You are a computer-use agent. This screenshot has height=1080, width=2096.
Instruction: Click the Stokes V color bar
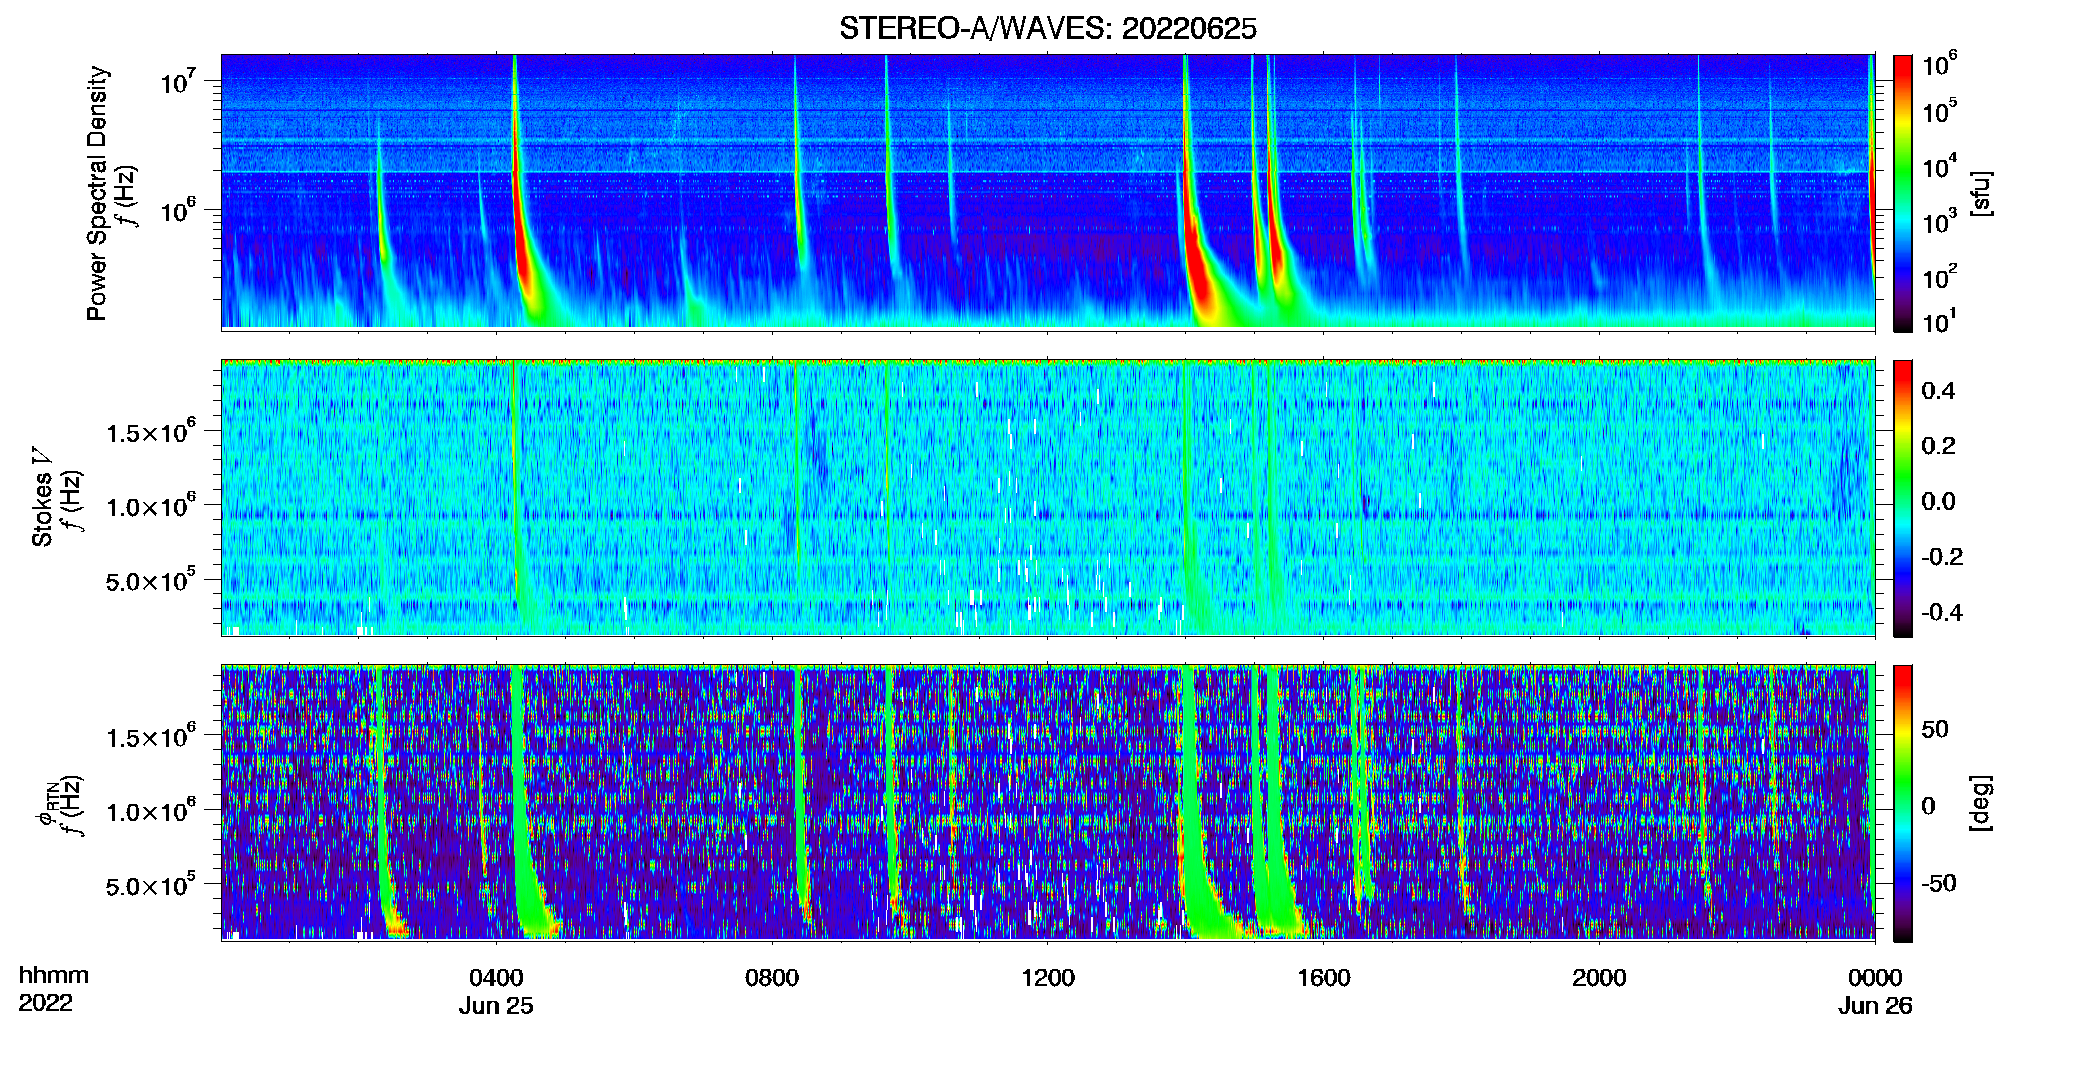pyautogui.click(x=1902, y=498)
